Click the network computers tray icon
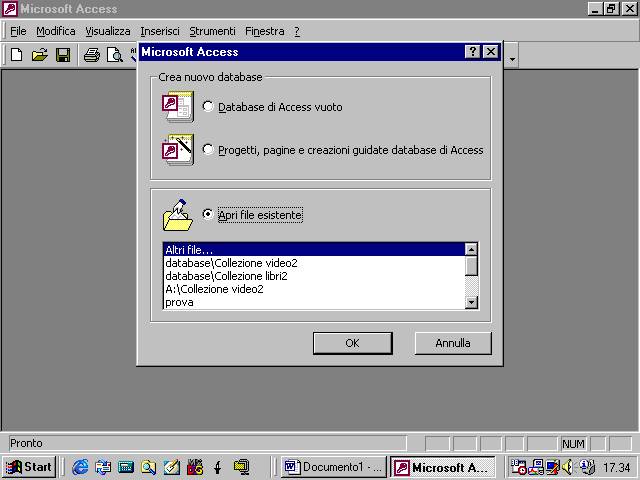Viewport: 640px width, 480px height. tap(536, 467)
